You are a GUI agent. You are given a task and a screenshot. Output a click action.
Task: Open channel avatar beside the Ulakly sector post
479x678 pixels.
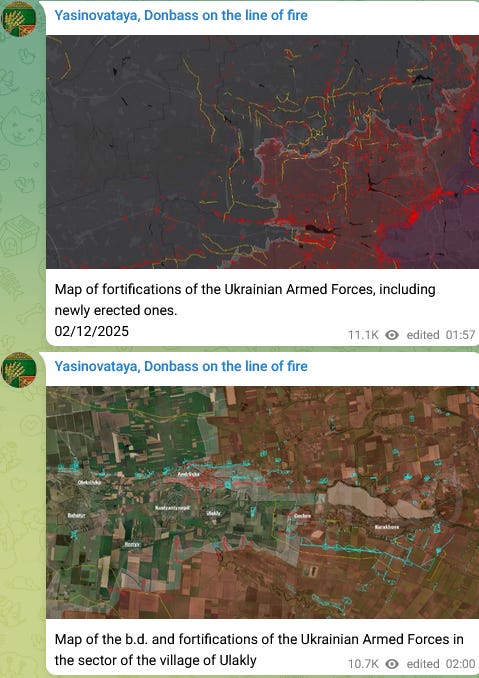pos(18,370)
